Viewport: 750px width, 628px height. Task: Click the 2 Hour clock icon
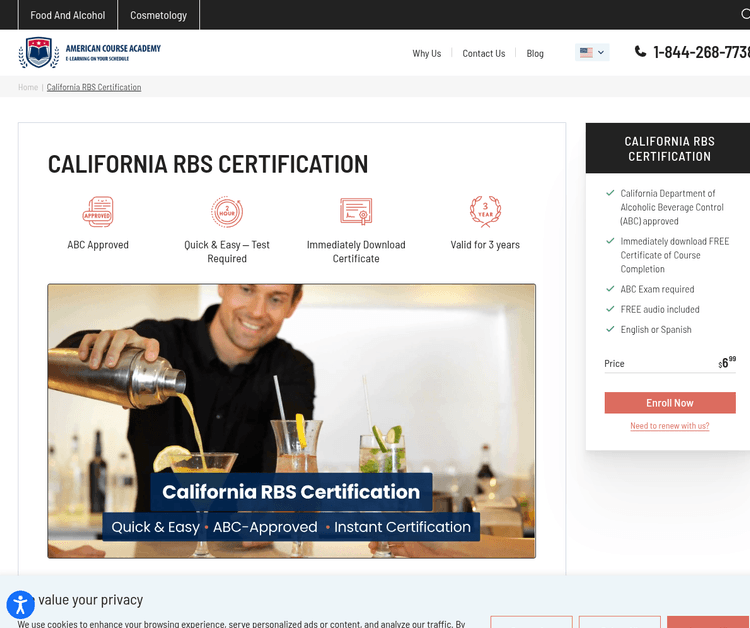227,211
